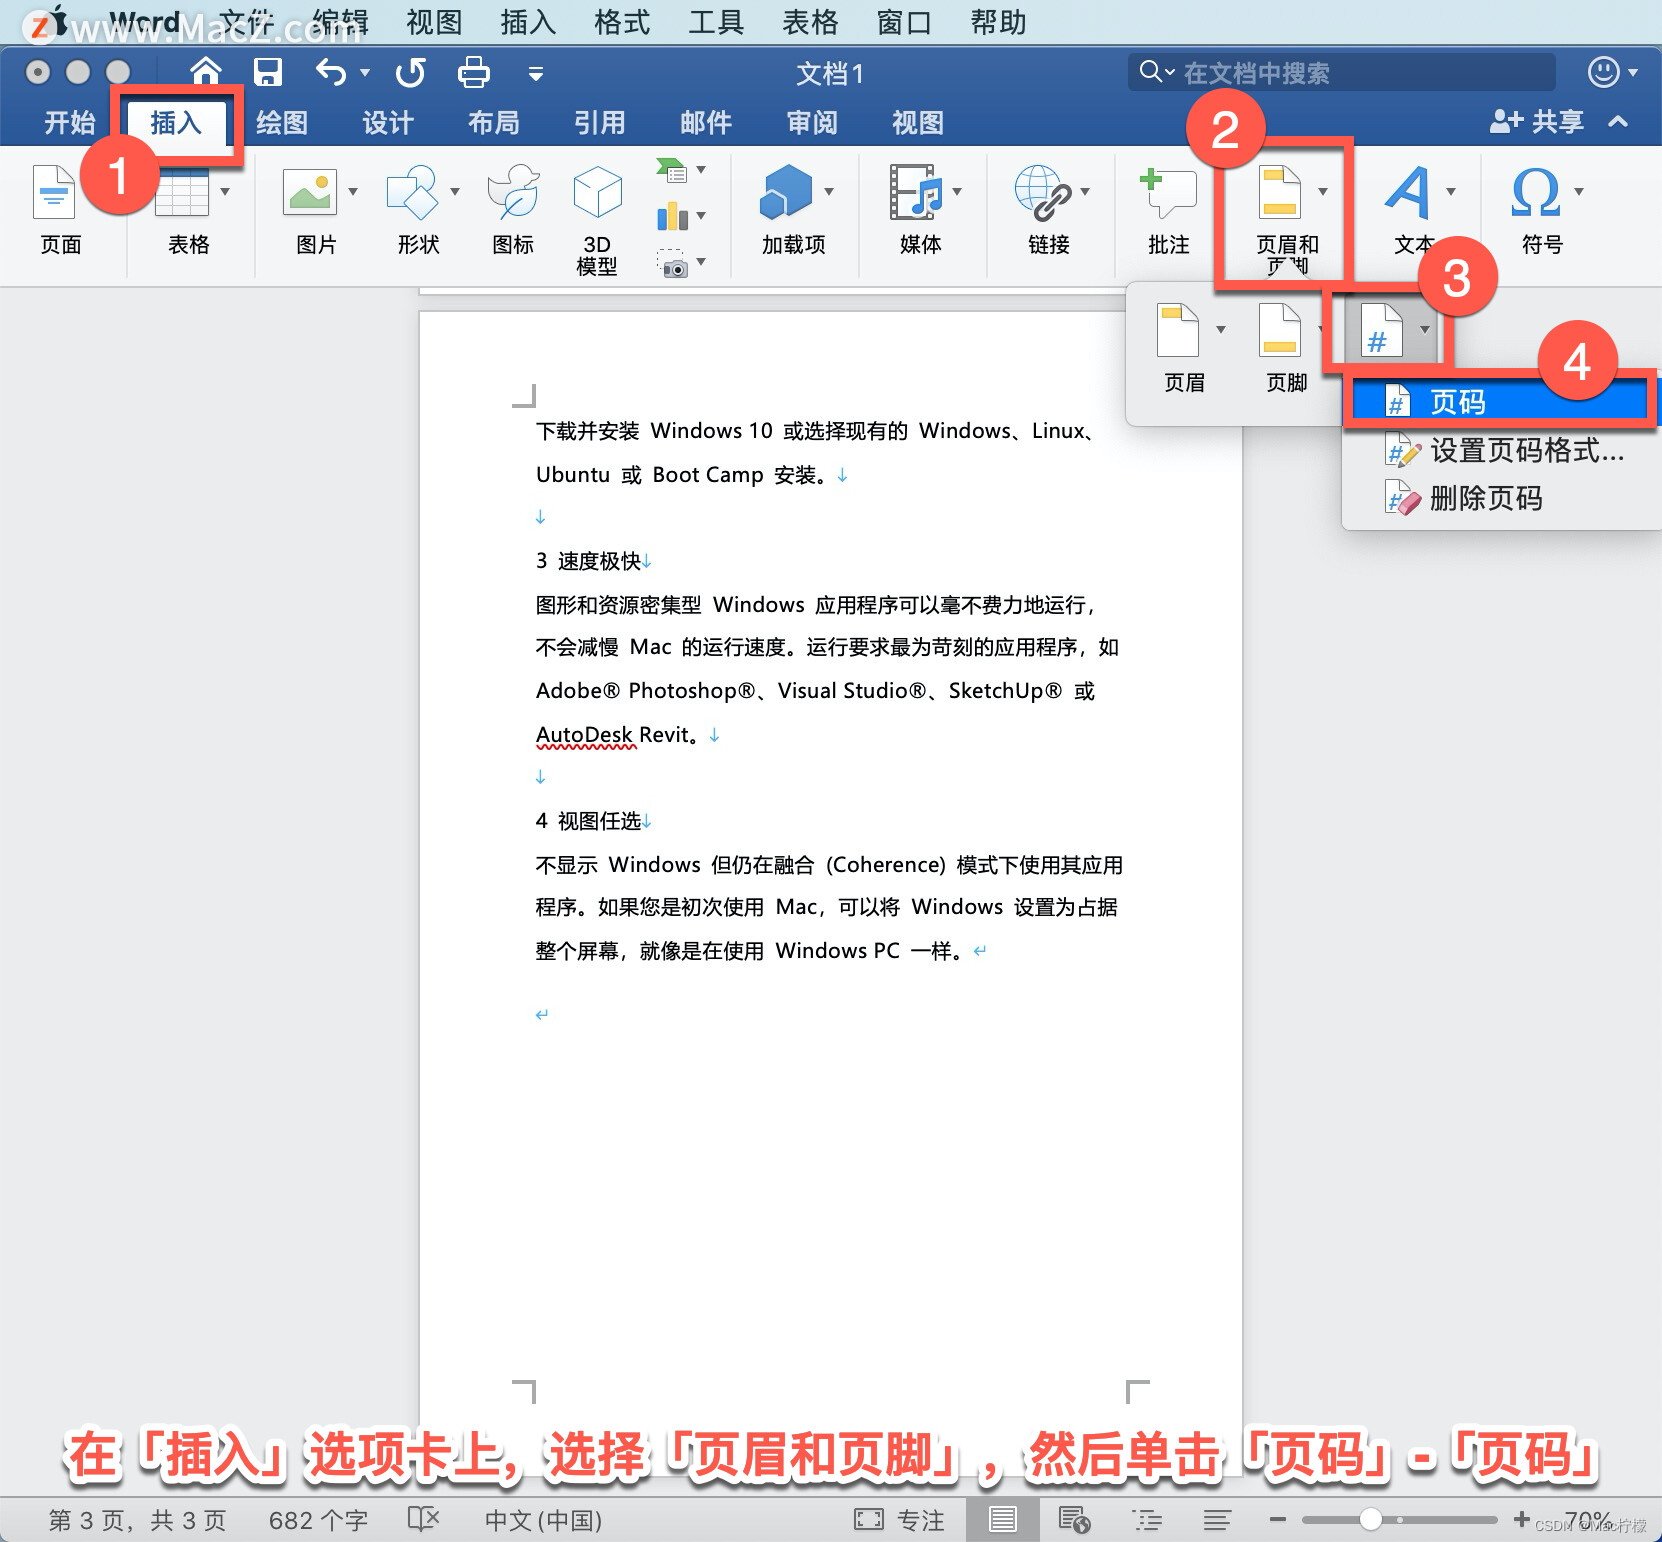Click the word count 682 个字
The width and height of the screenshot is (1662, 1542).
coord(318,1520)
